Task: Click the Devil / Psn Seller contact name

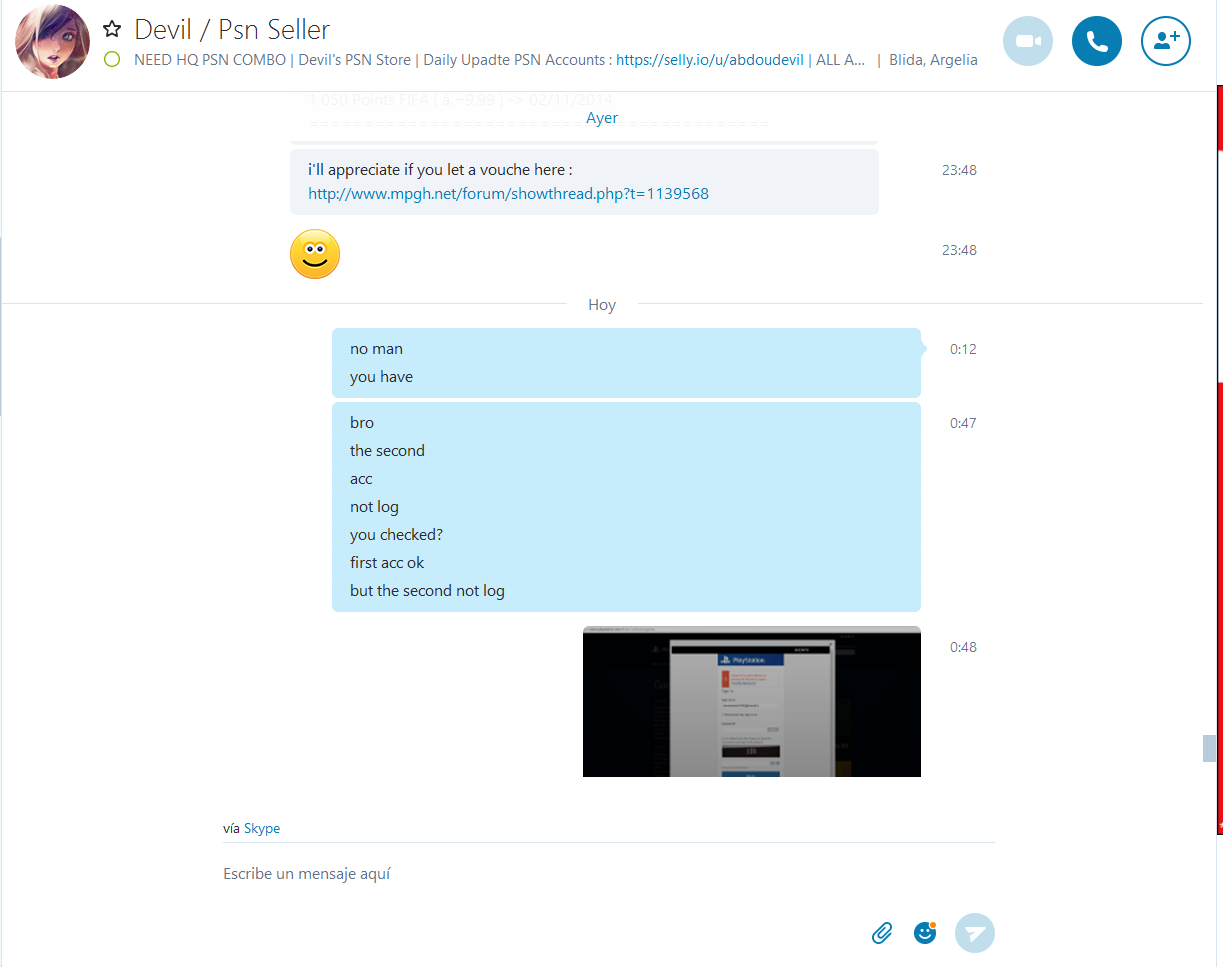Action: (x=232, y=30)
